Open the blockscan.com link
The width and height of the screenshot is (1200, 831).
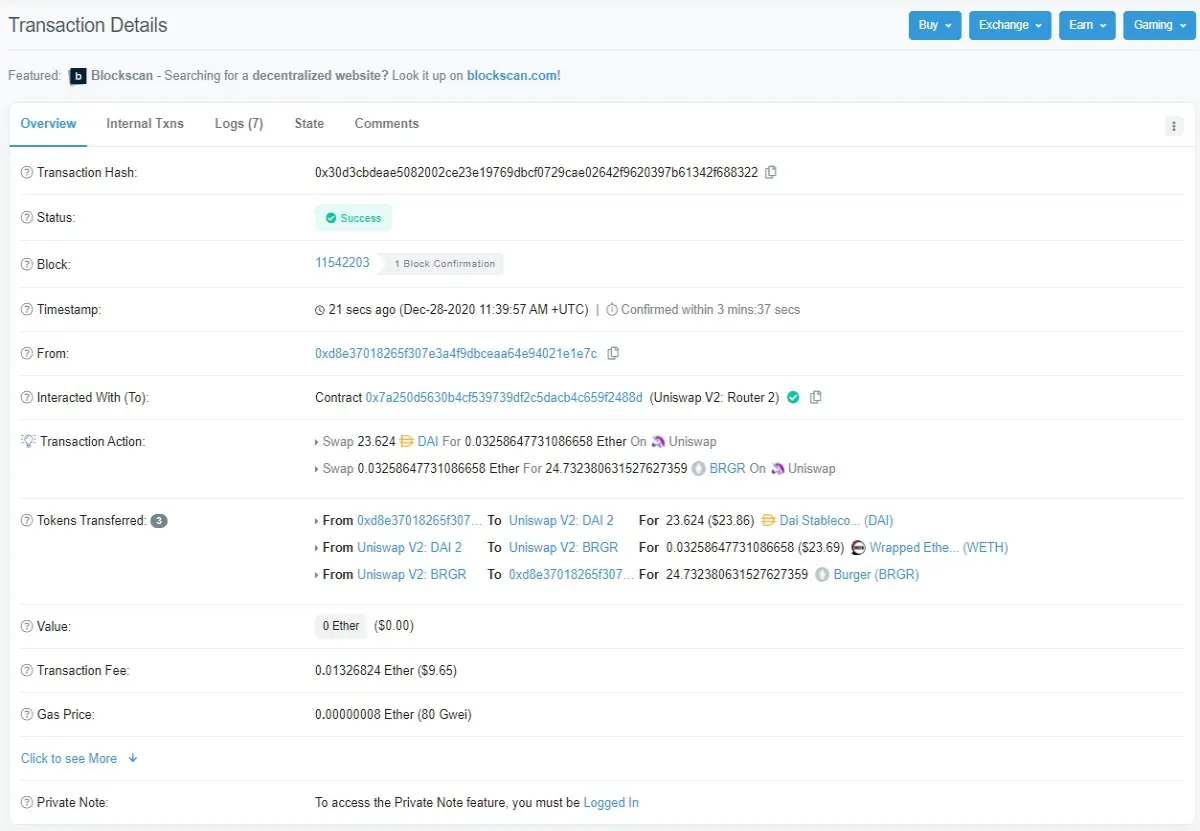(514, 76)
